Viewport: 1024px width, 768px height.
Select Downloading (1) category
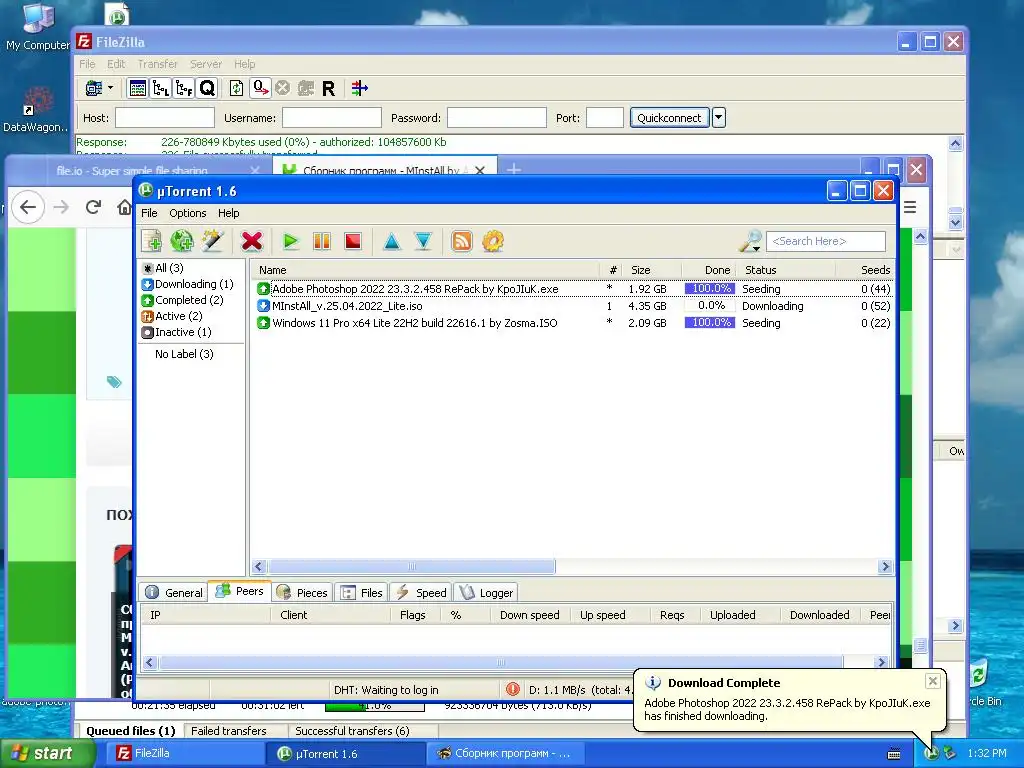coord(187,284)
